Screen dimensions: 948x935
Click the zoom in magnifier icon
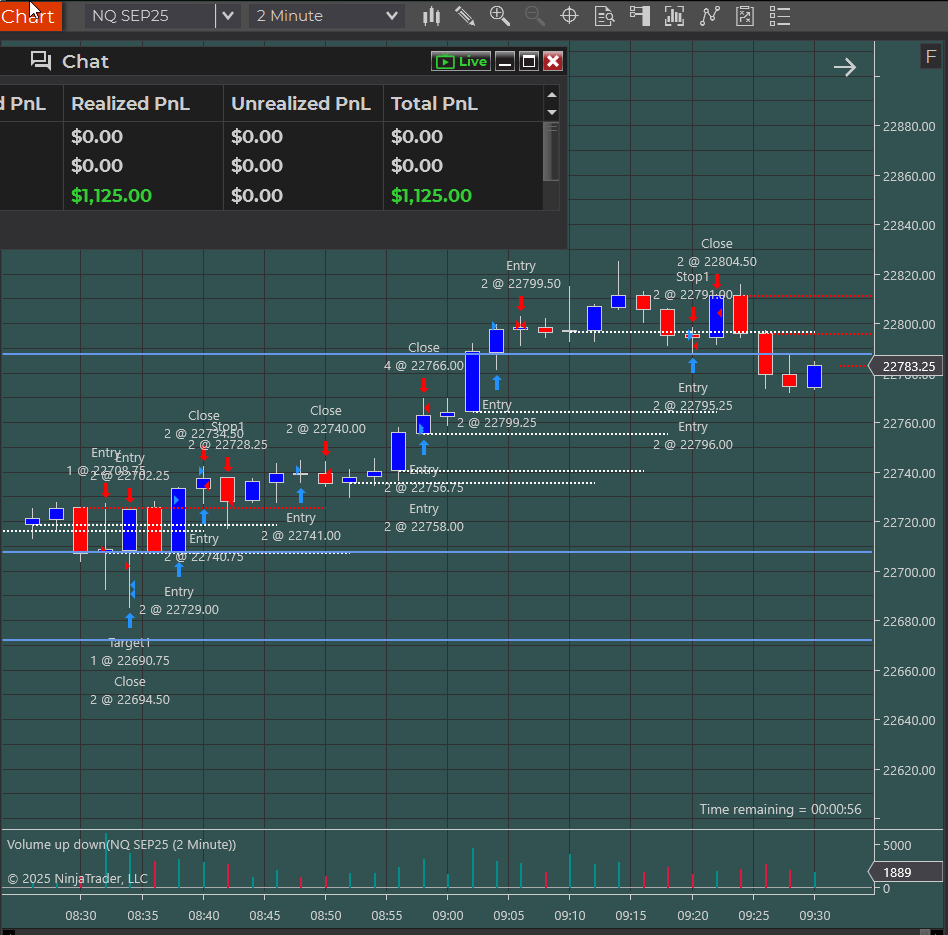(x=499, y=16)
